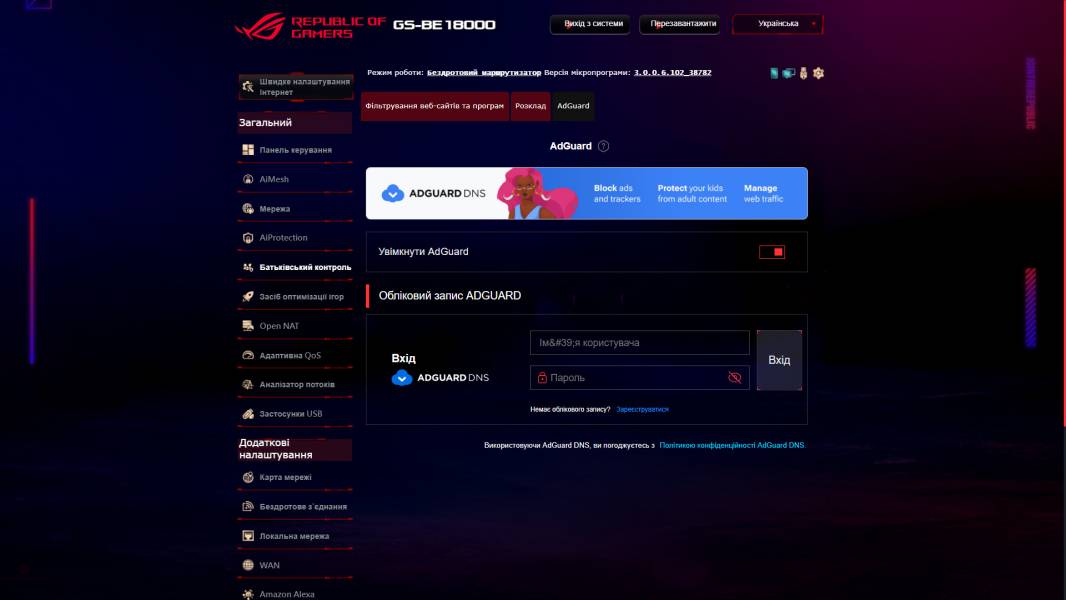
Task: Open the AdGuard help question mark icon
Action: tap(602, 146)
